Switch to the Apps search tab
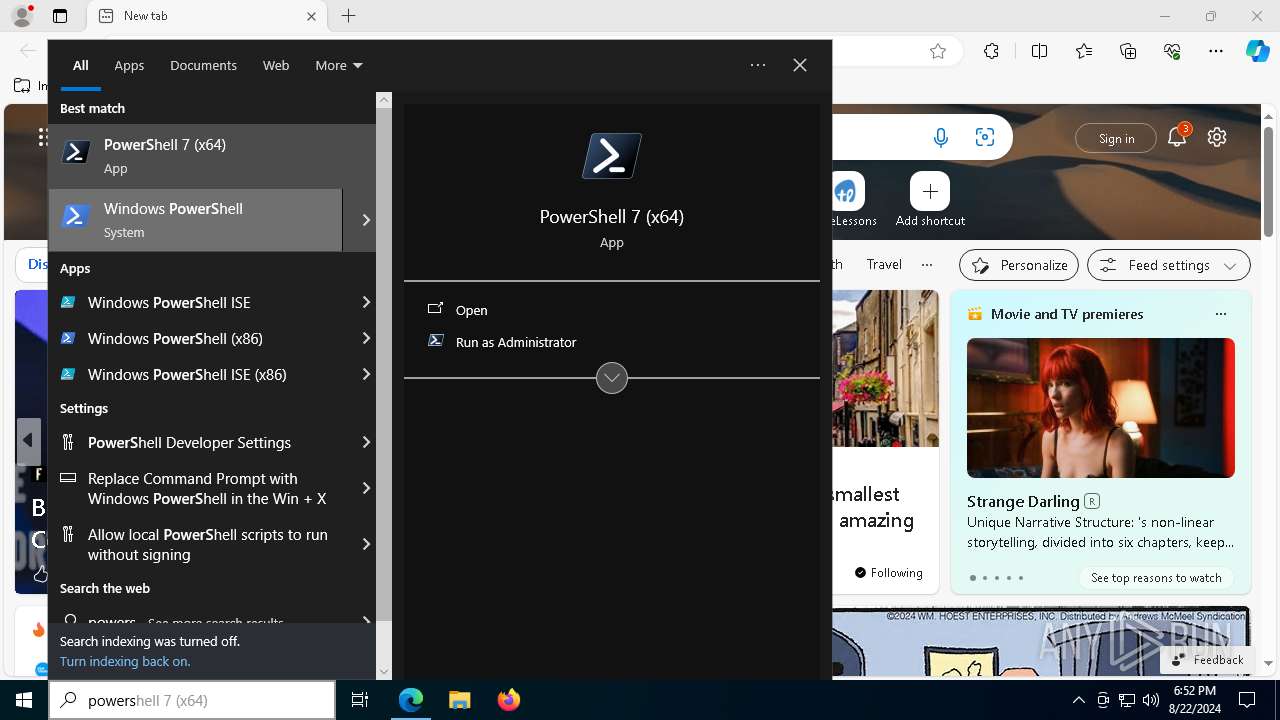This screenshot has width=1280, height=720. pos(129,65)
